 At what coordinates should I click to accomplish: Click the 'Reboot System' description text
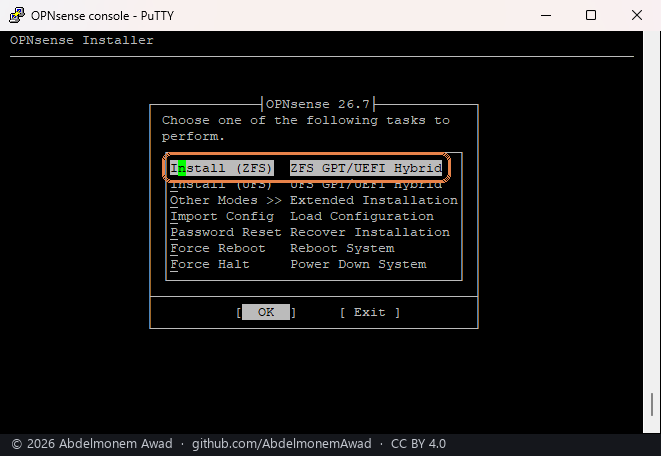(x=342, y=248)
